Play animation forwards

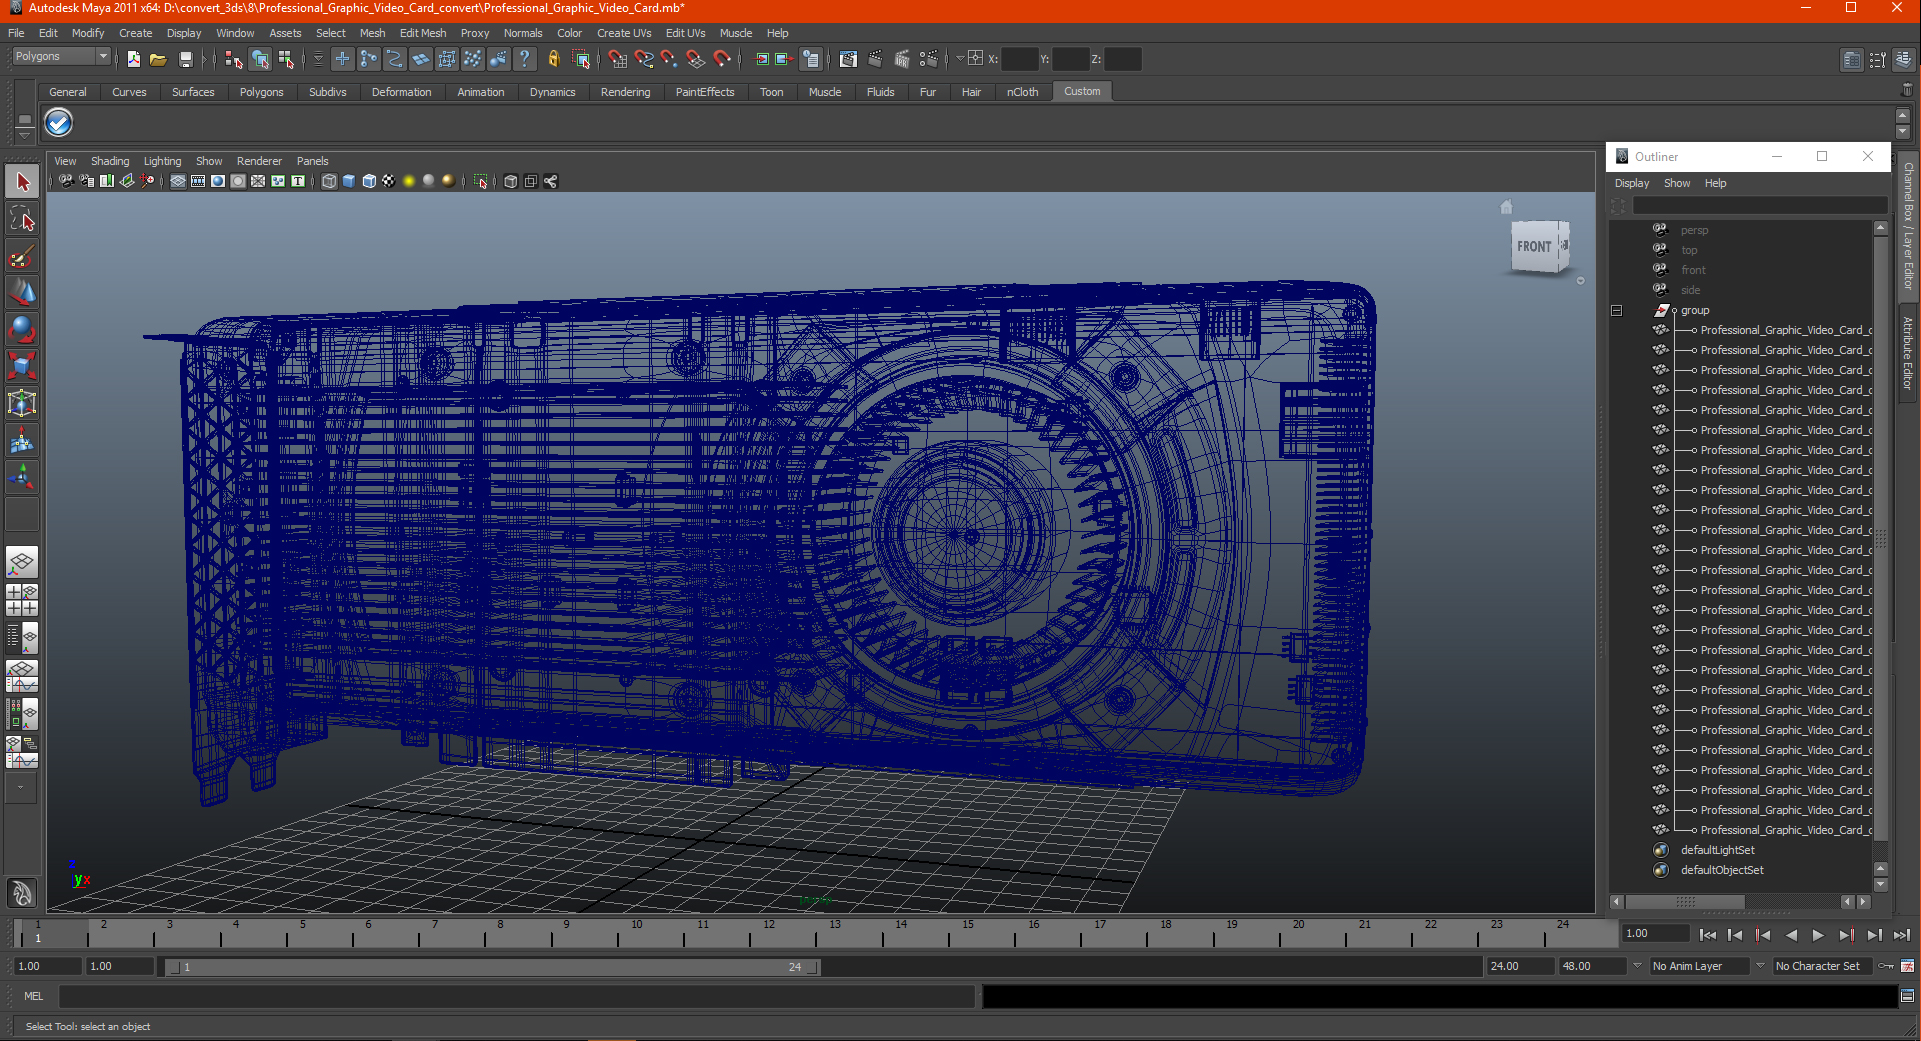tap(1818, 935)
